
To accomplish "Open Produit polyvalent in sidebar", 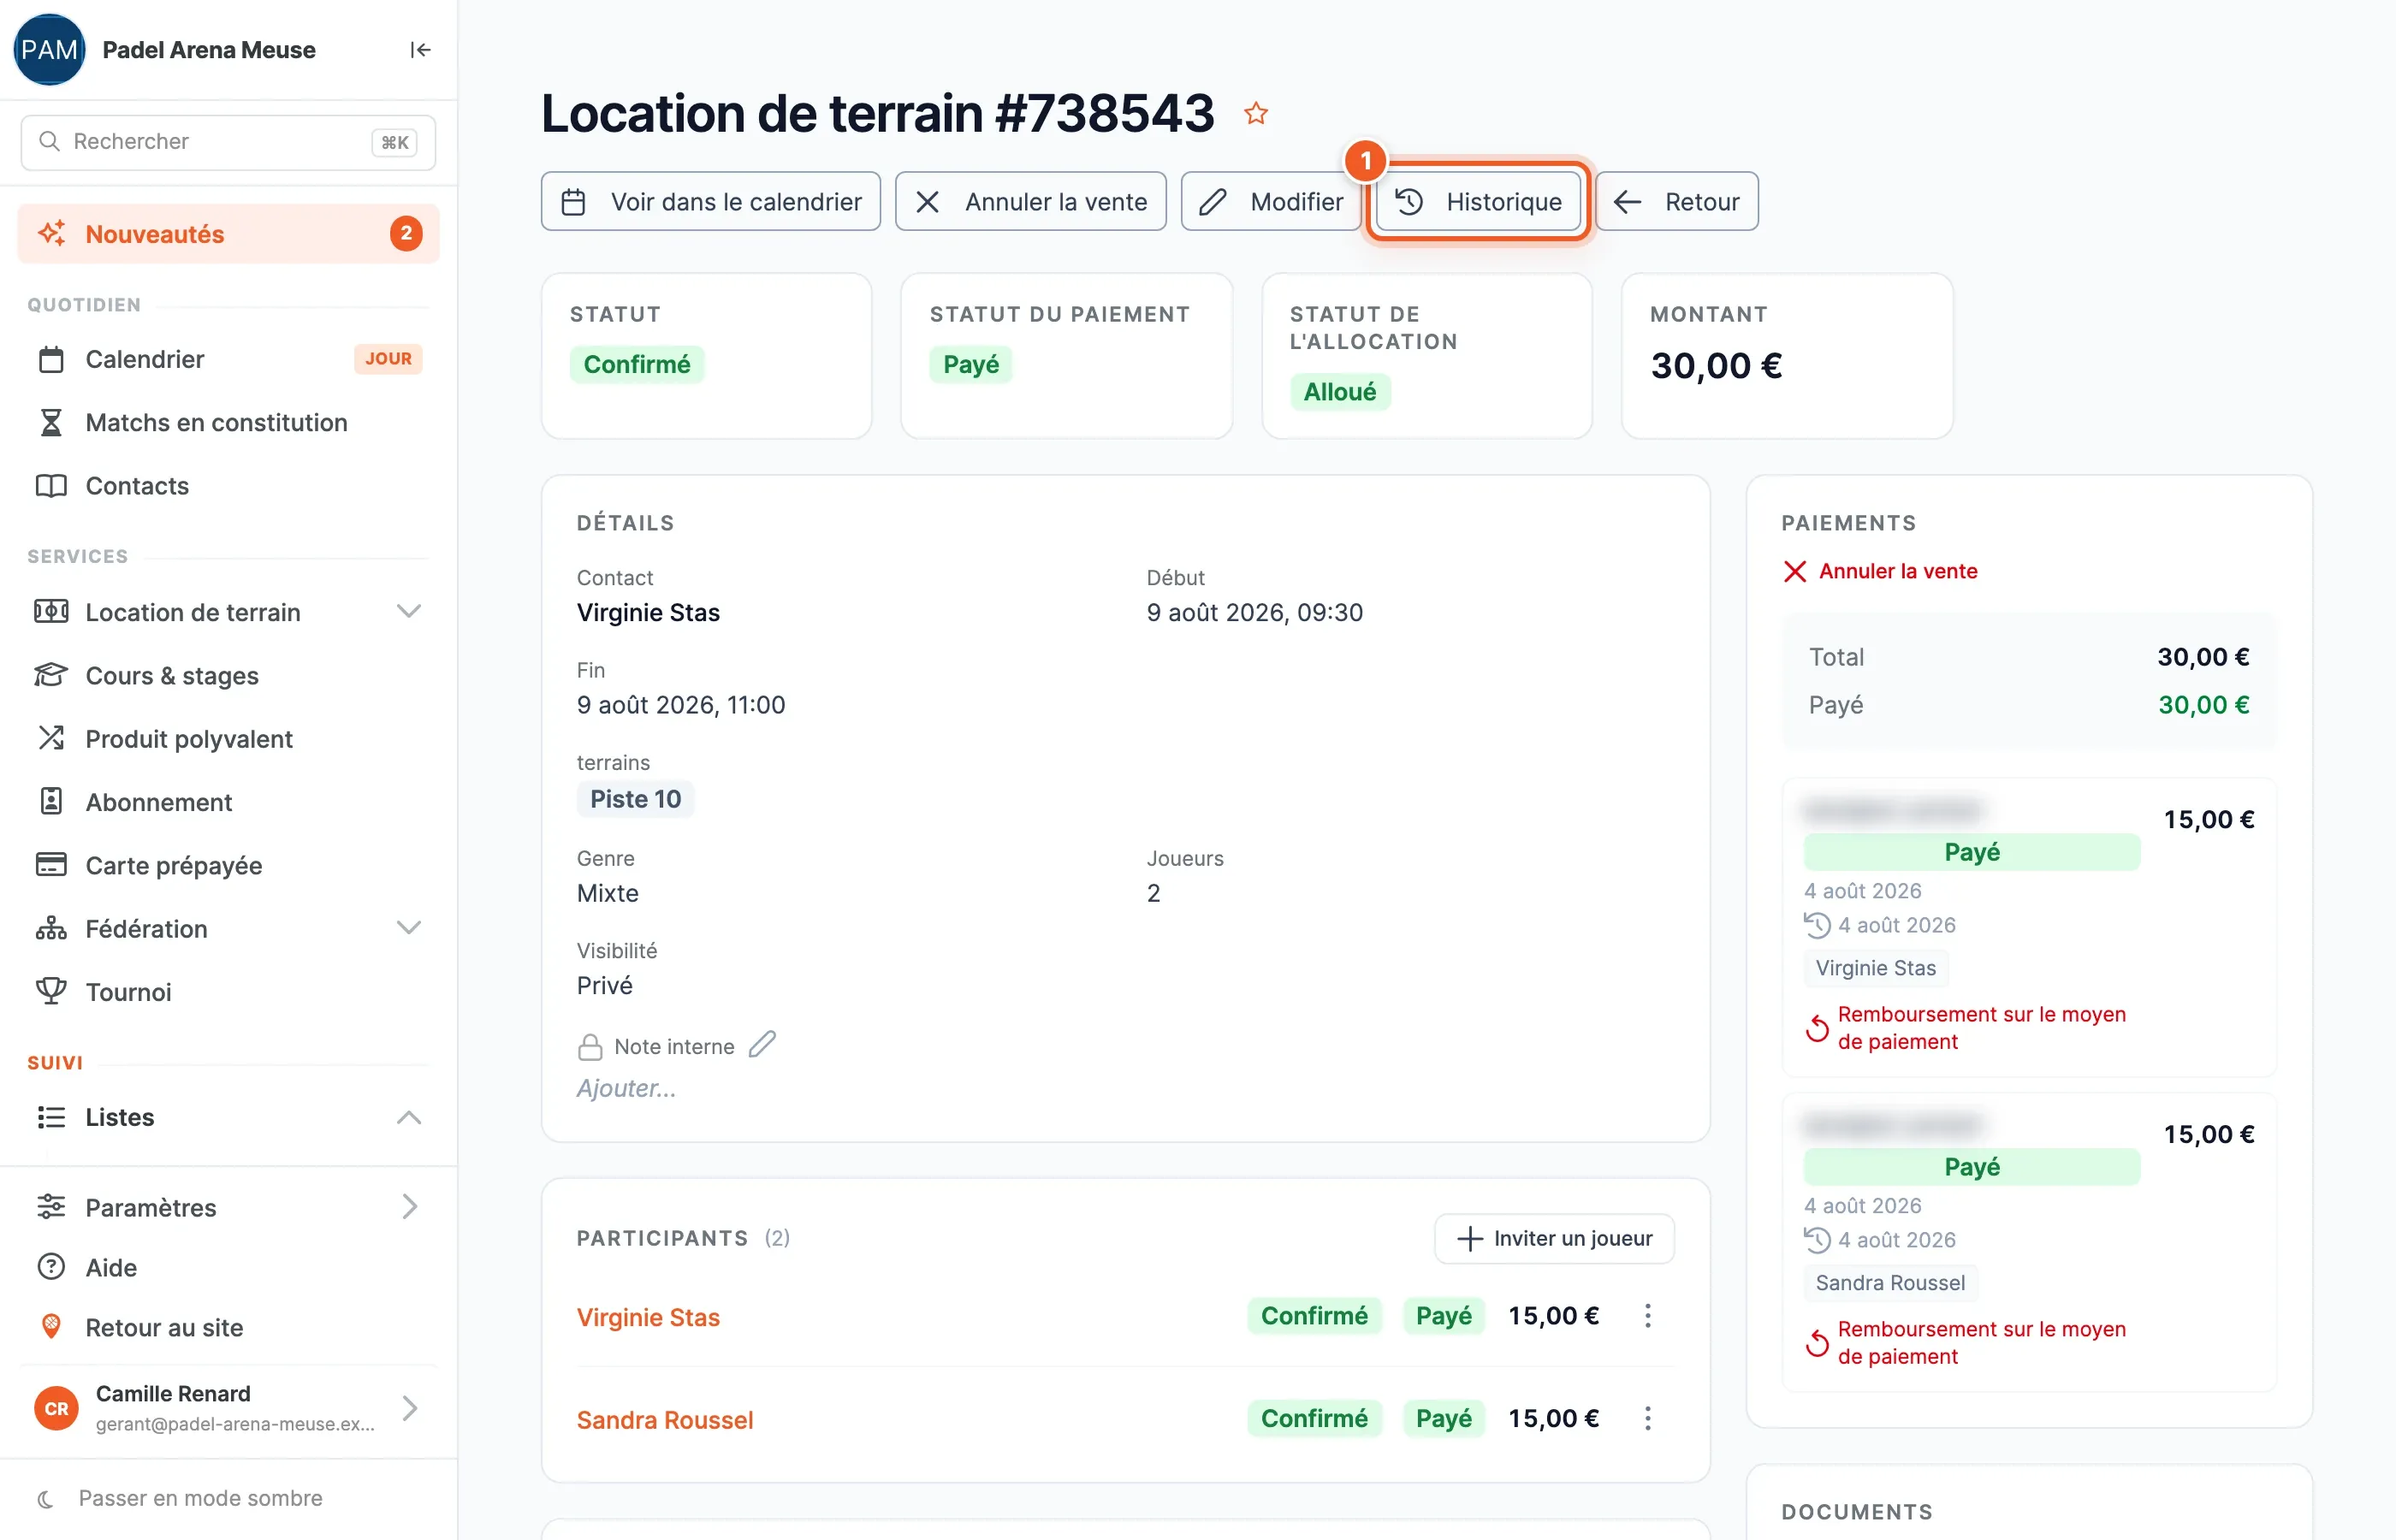I will (x=228, y=739).
